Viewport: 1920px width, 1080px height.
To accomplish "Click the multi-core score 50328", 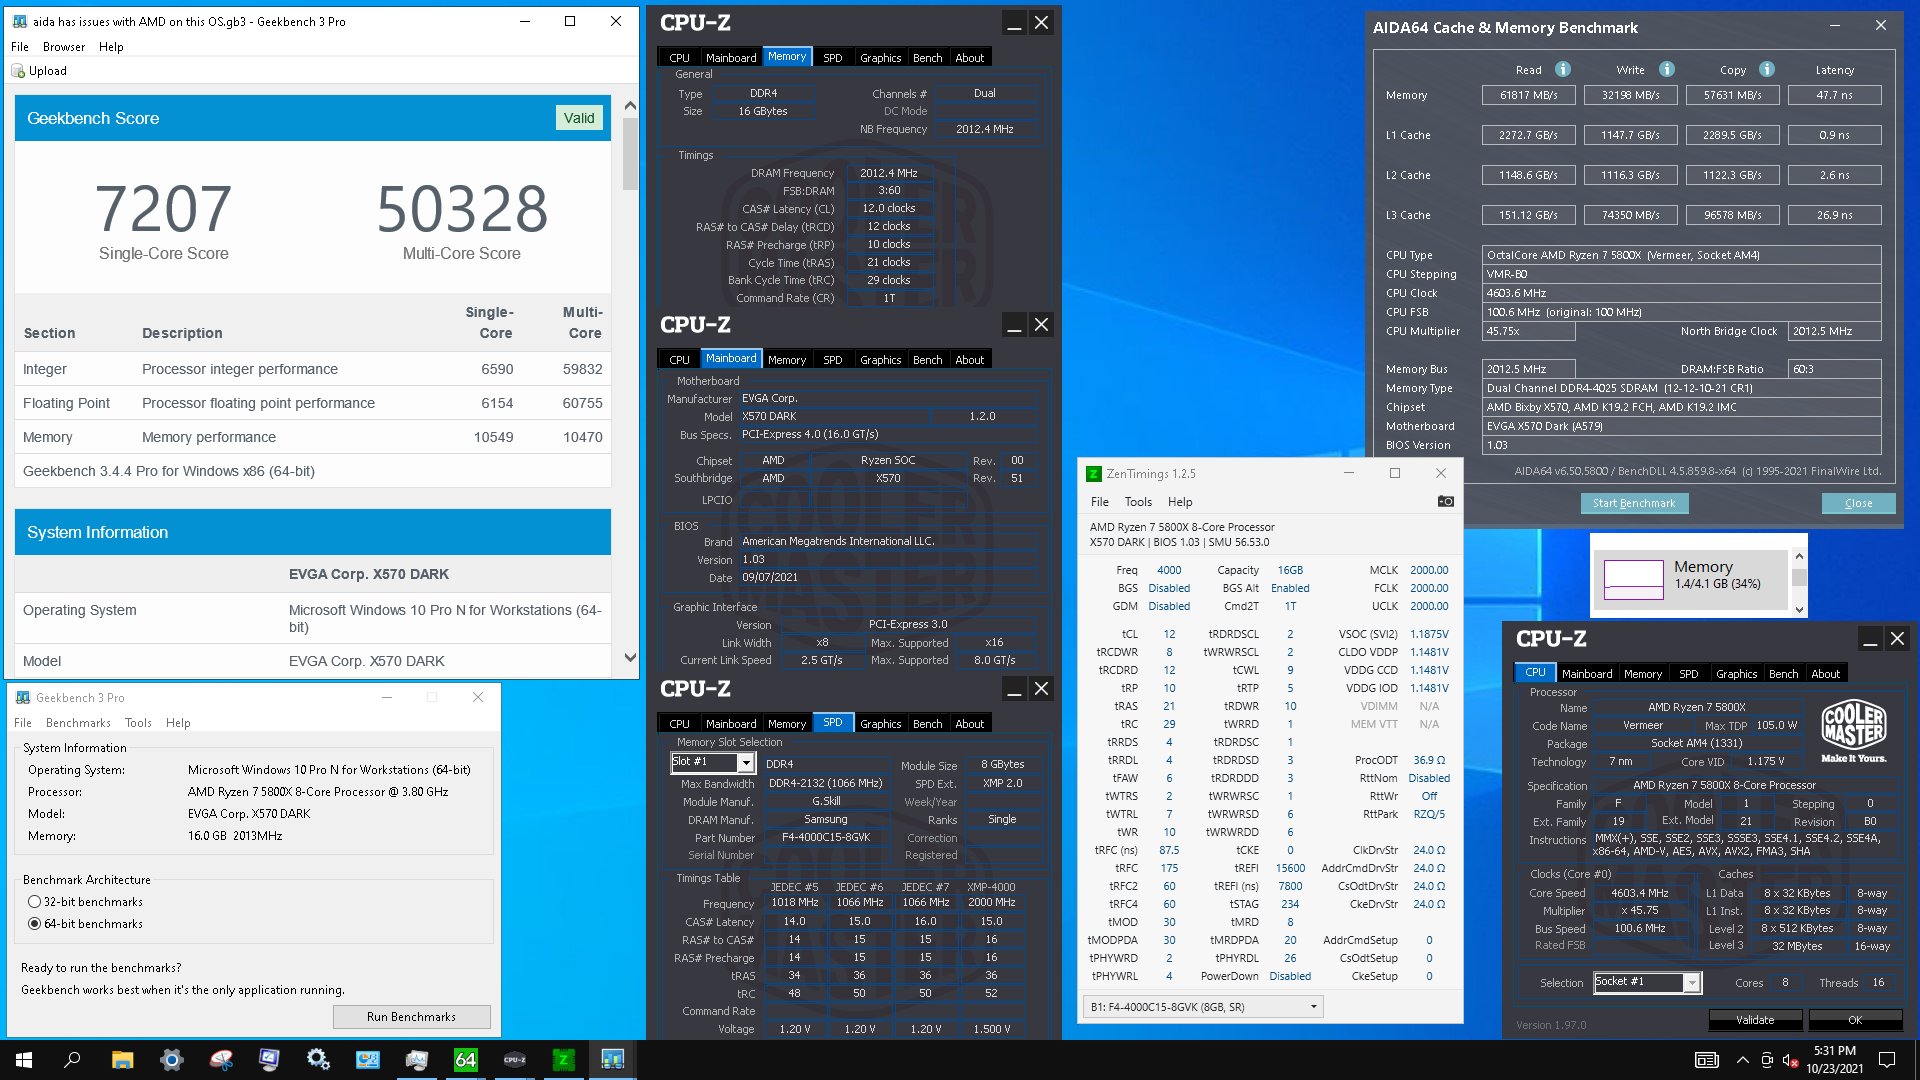I will (x=462, y=209).
